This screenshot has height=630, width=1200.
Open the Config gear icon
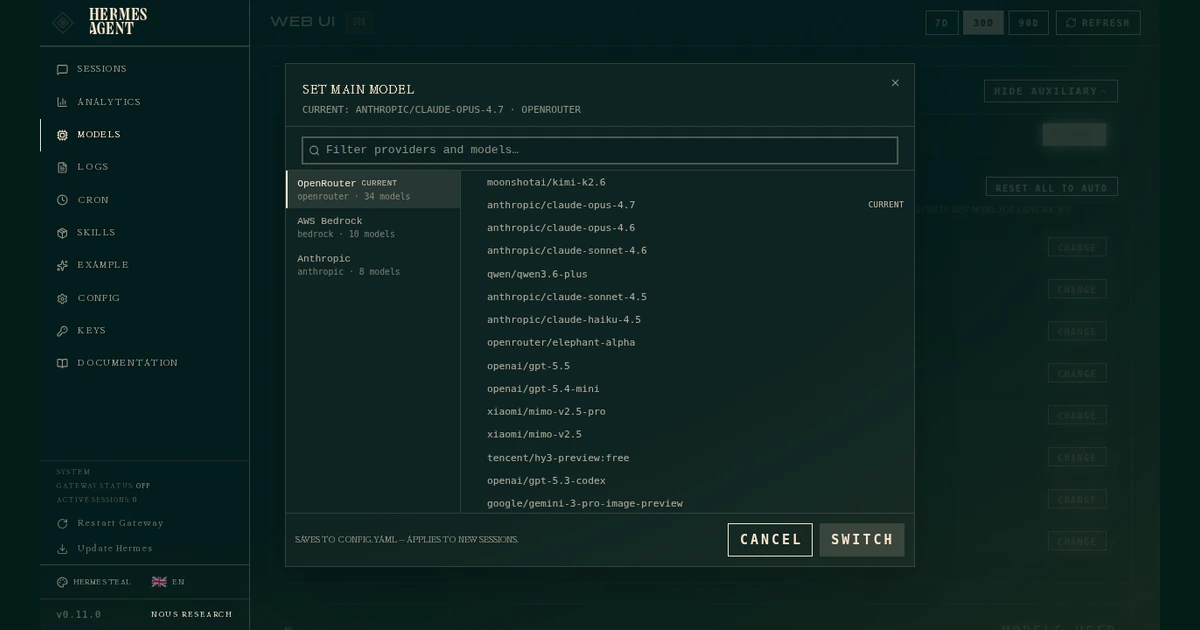pyautogui.click(x=62, y=298)
